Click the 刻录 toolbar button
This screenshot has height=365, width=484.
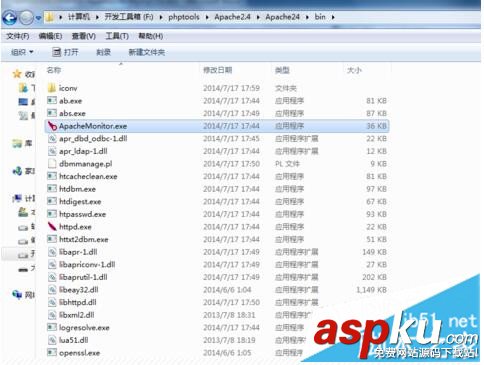click(103, 52)
